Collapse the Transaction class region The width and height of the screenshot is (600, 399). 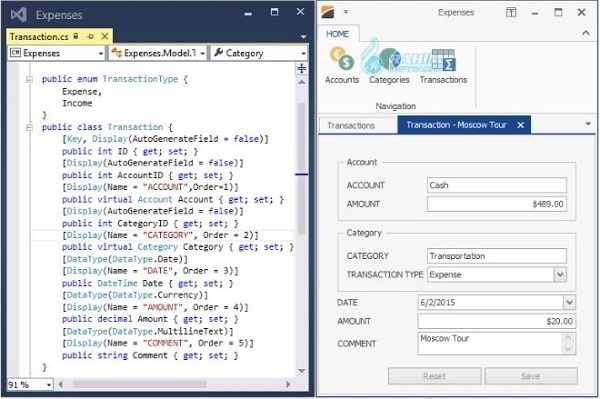pos(29,127)
